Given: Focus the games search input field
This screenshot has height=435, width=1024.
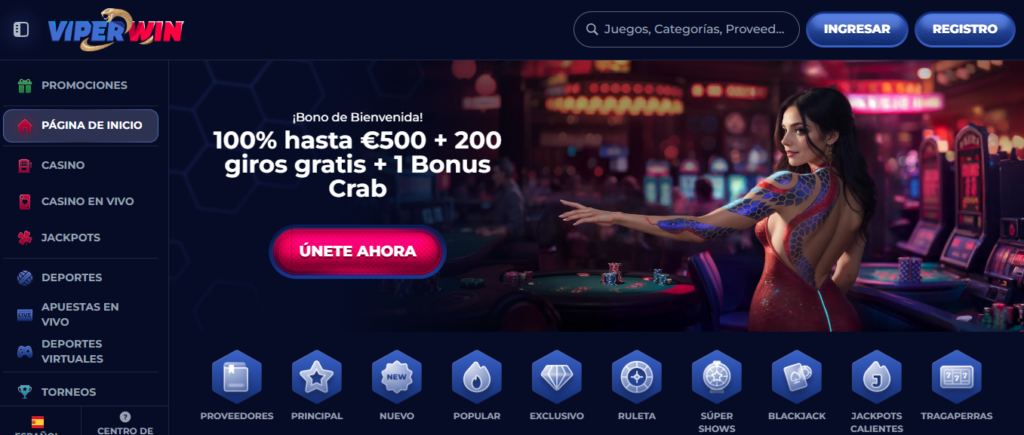Looking at the screenshot, I should click(686, 29).
